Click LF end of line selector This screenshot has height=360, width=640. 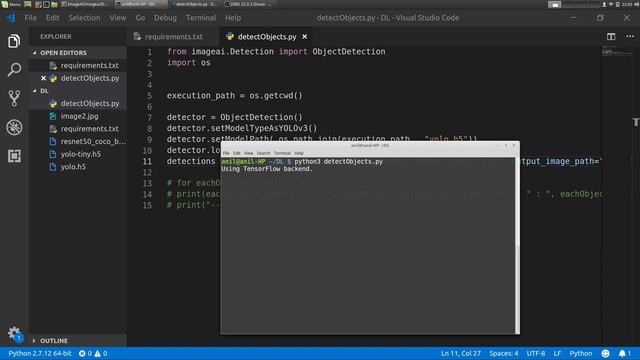(557, 353)
